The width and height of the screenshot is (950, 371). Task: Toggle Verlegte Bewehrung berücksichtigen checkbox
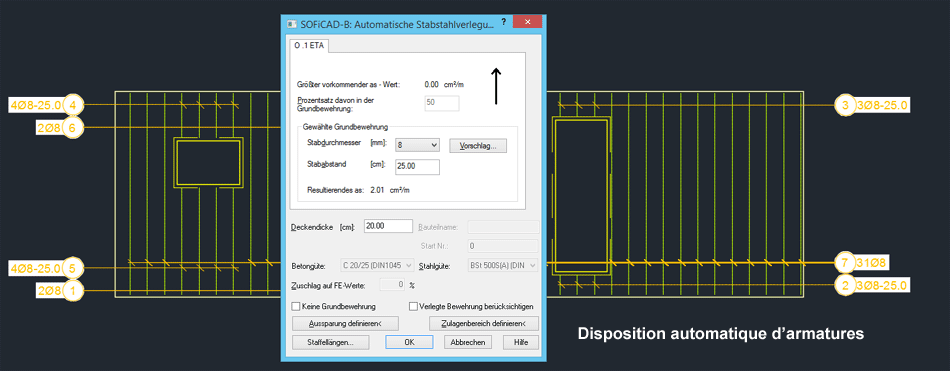point(414,307)
